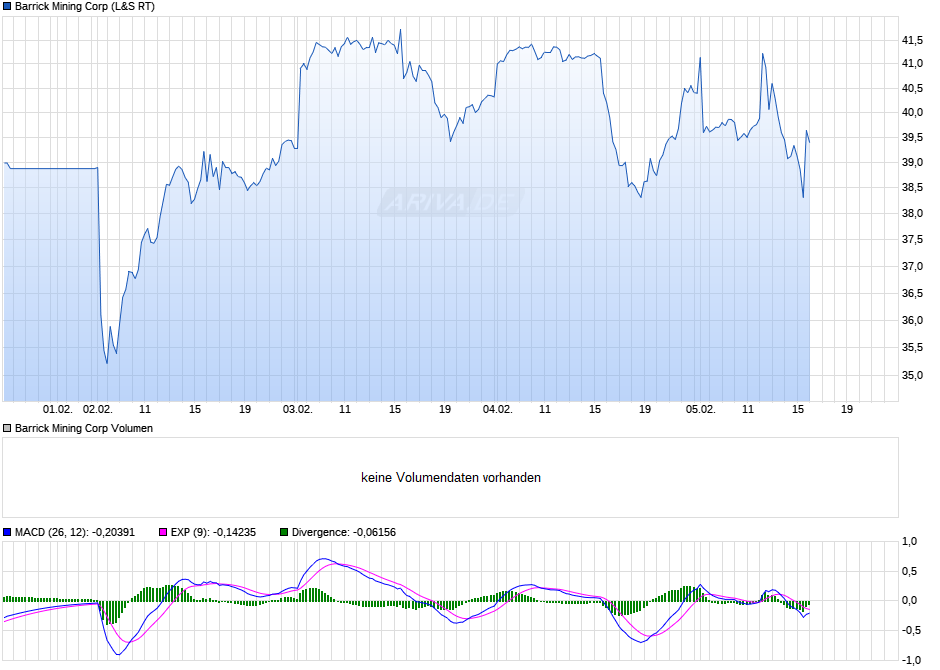Click the '41,0' price axis label
This screenshot has height=670, width=940.
click(912, 64)
